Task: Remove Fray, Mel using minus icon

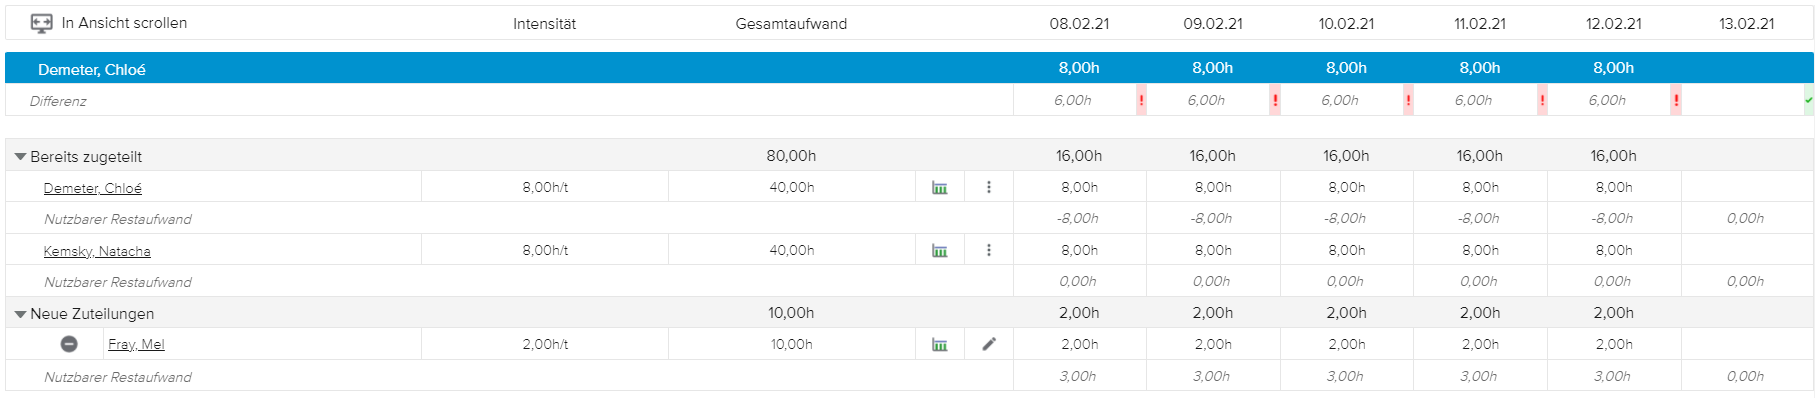Action: coord(69,344)
